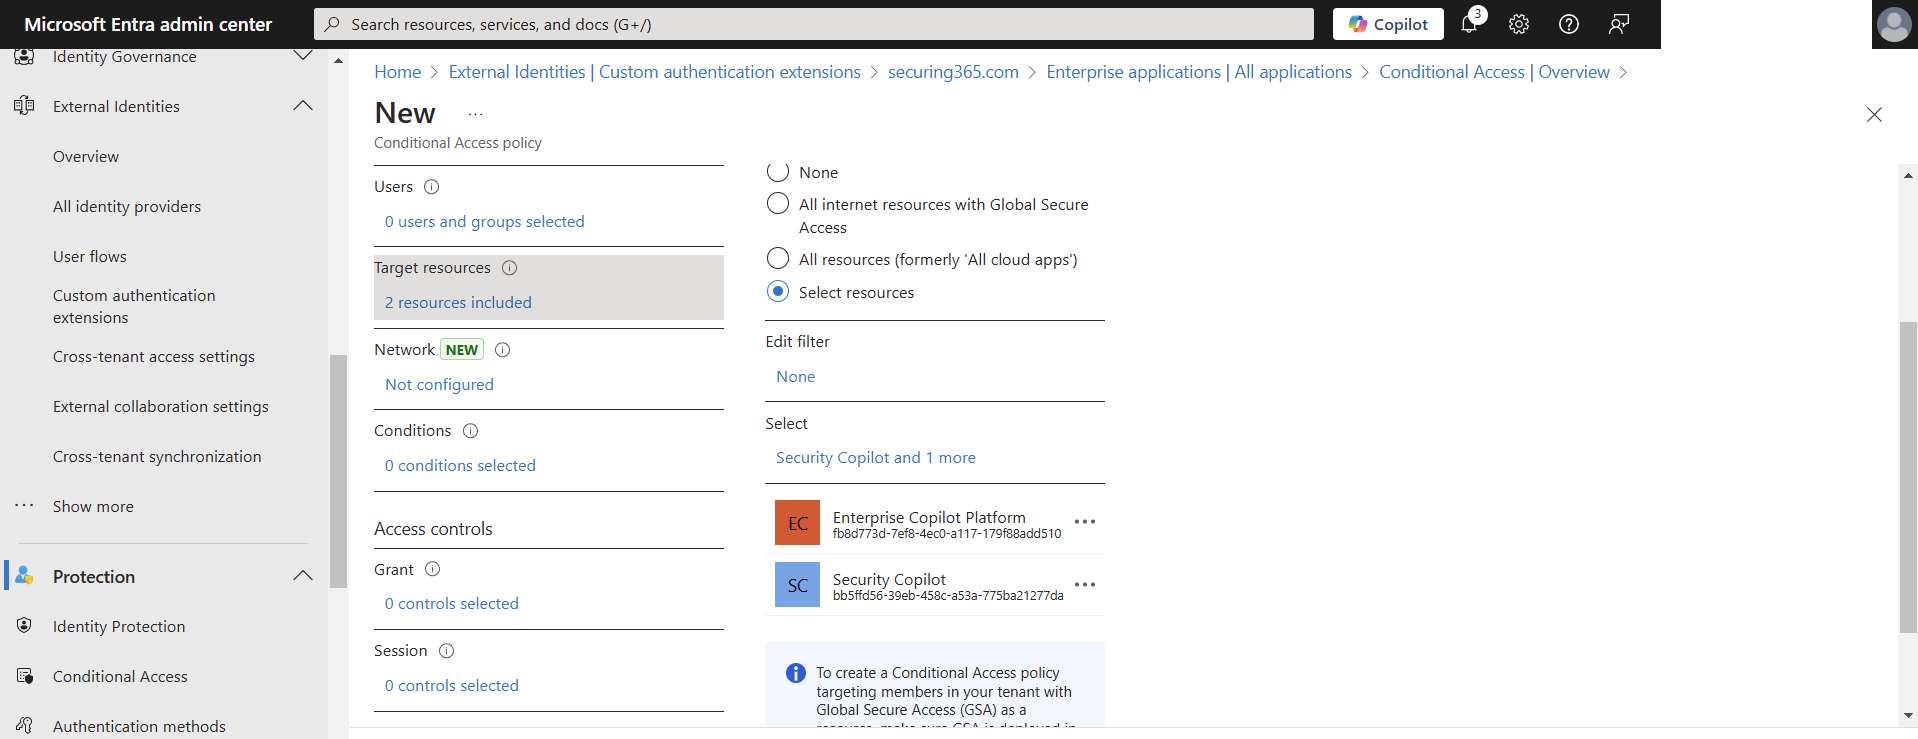This screenshot has height=739, width=1918.
Task: Click the External Identities sidebar icon
Action: (24, 106)
